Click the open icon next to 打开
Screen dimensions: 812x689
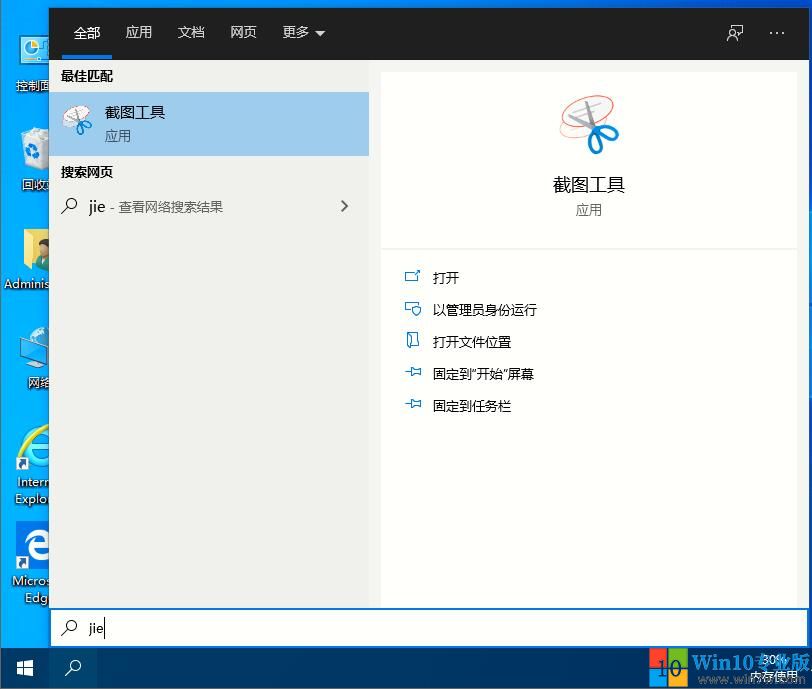click(412, 276)
